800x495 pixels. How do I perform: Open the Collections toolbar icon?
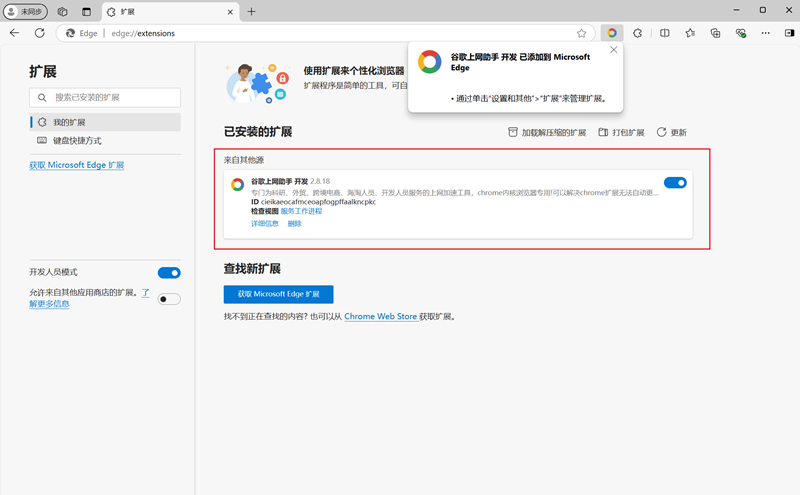715,33
